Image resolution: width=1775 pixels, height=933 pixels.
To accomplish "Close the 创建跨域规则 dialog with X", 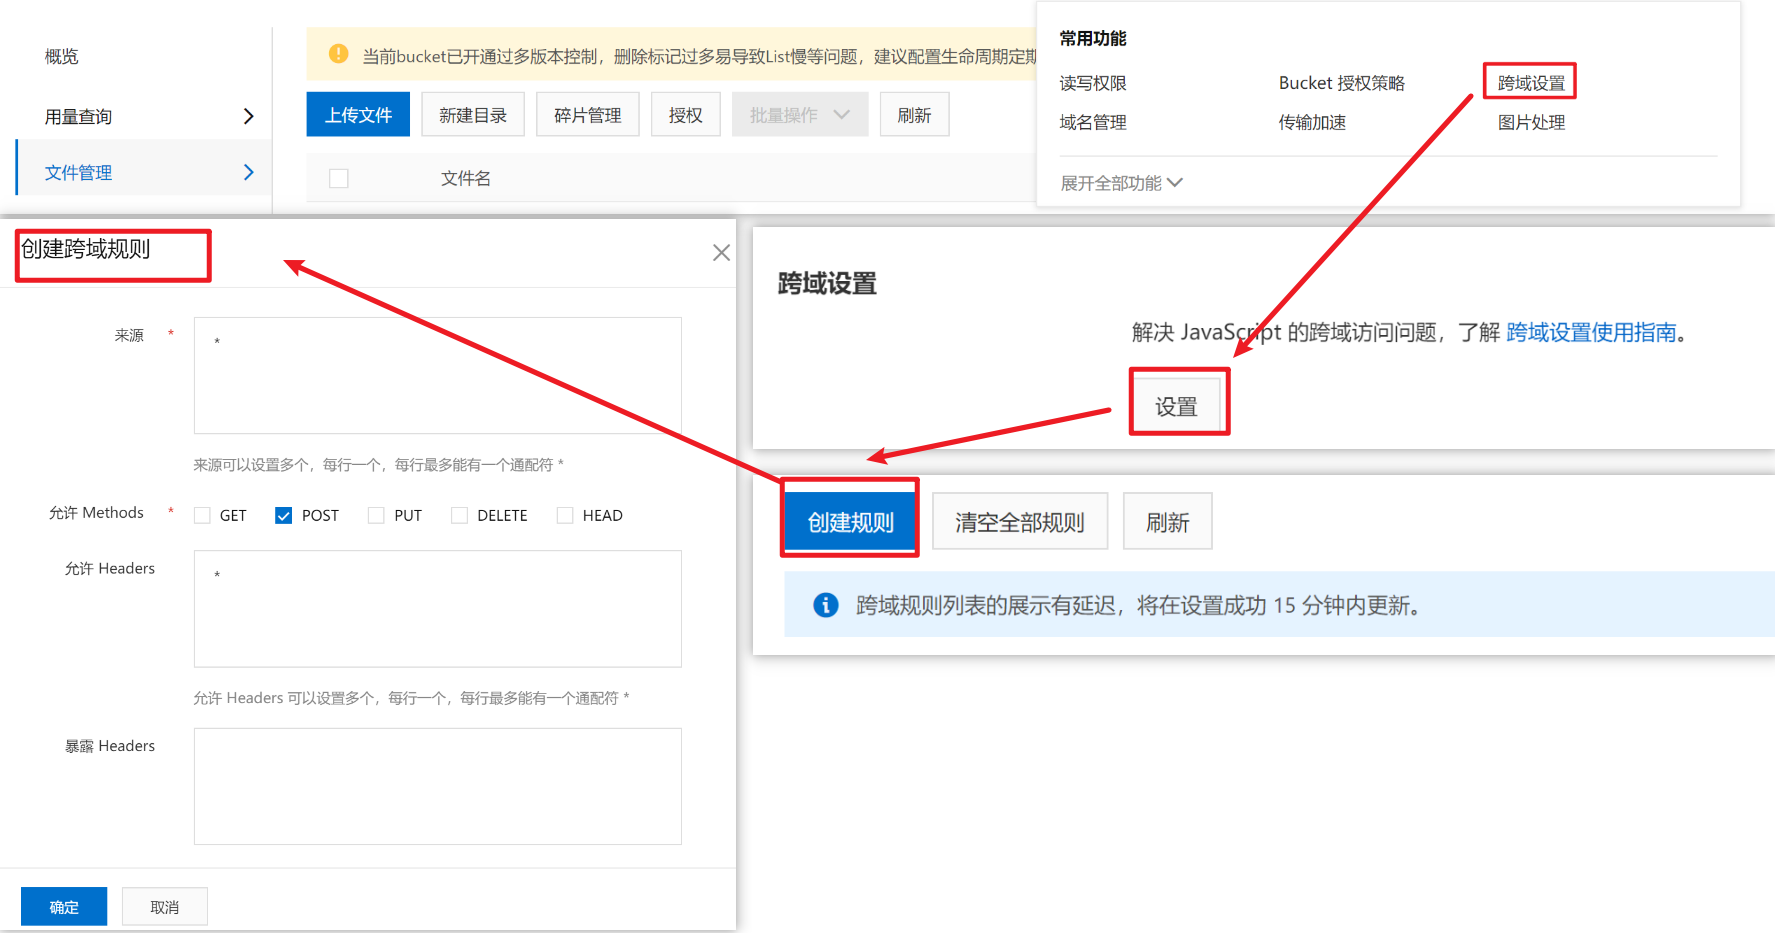I will click(x=721, y=253).
